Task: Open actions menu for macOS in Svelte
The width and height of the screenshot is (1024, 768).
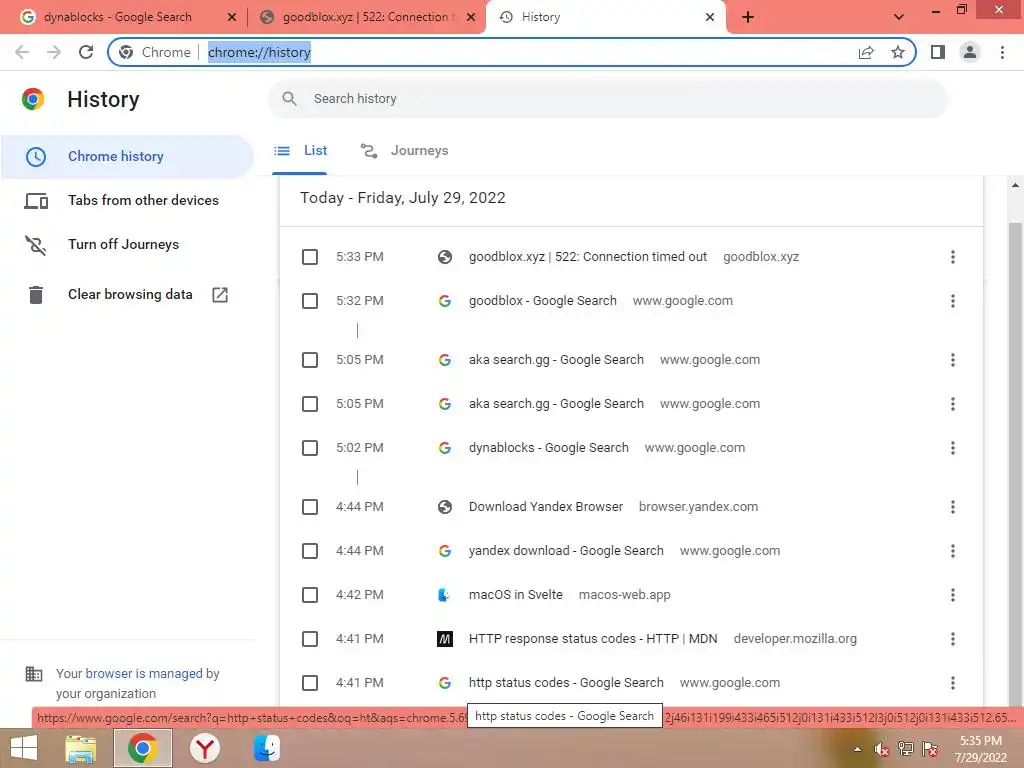Action: [x=953, y=595]
